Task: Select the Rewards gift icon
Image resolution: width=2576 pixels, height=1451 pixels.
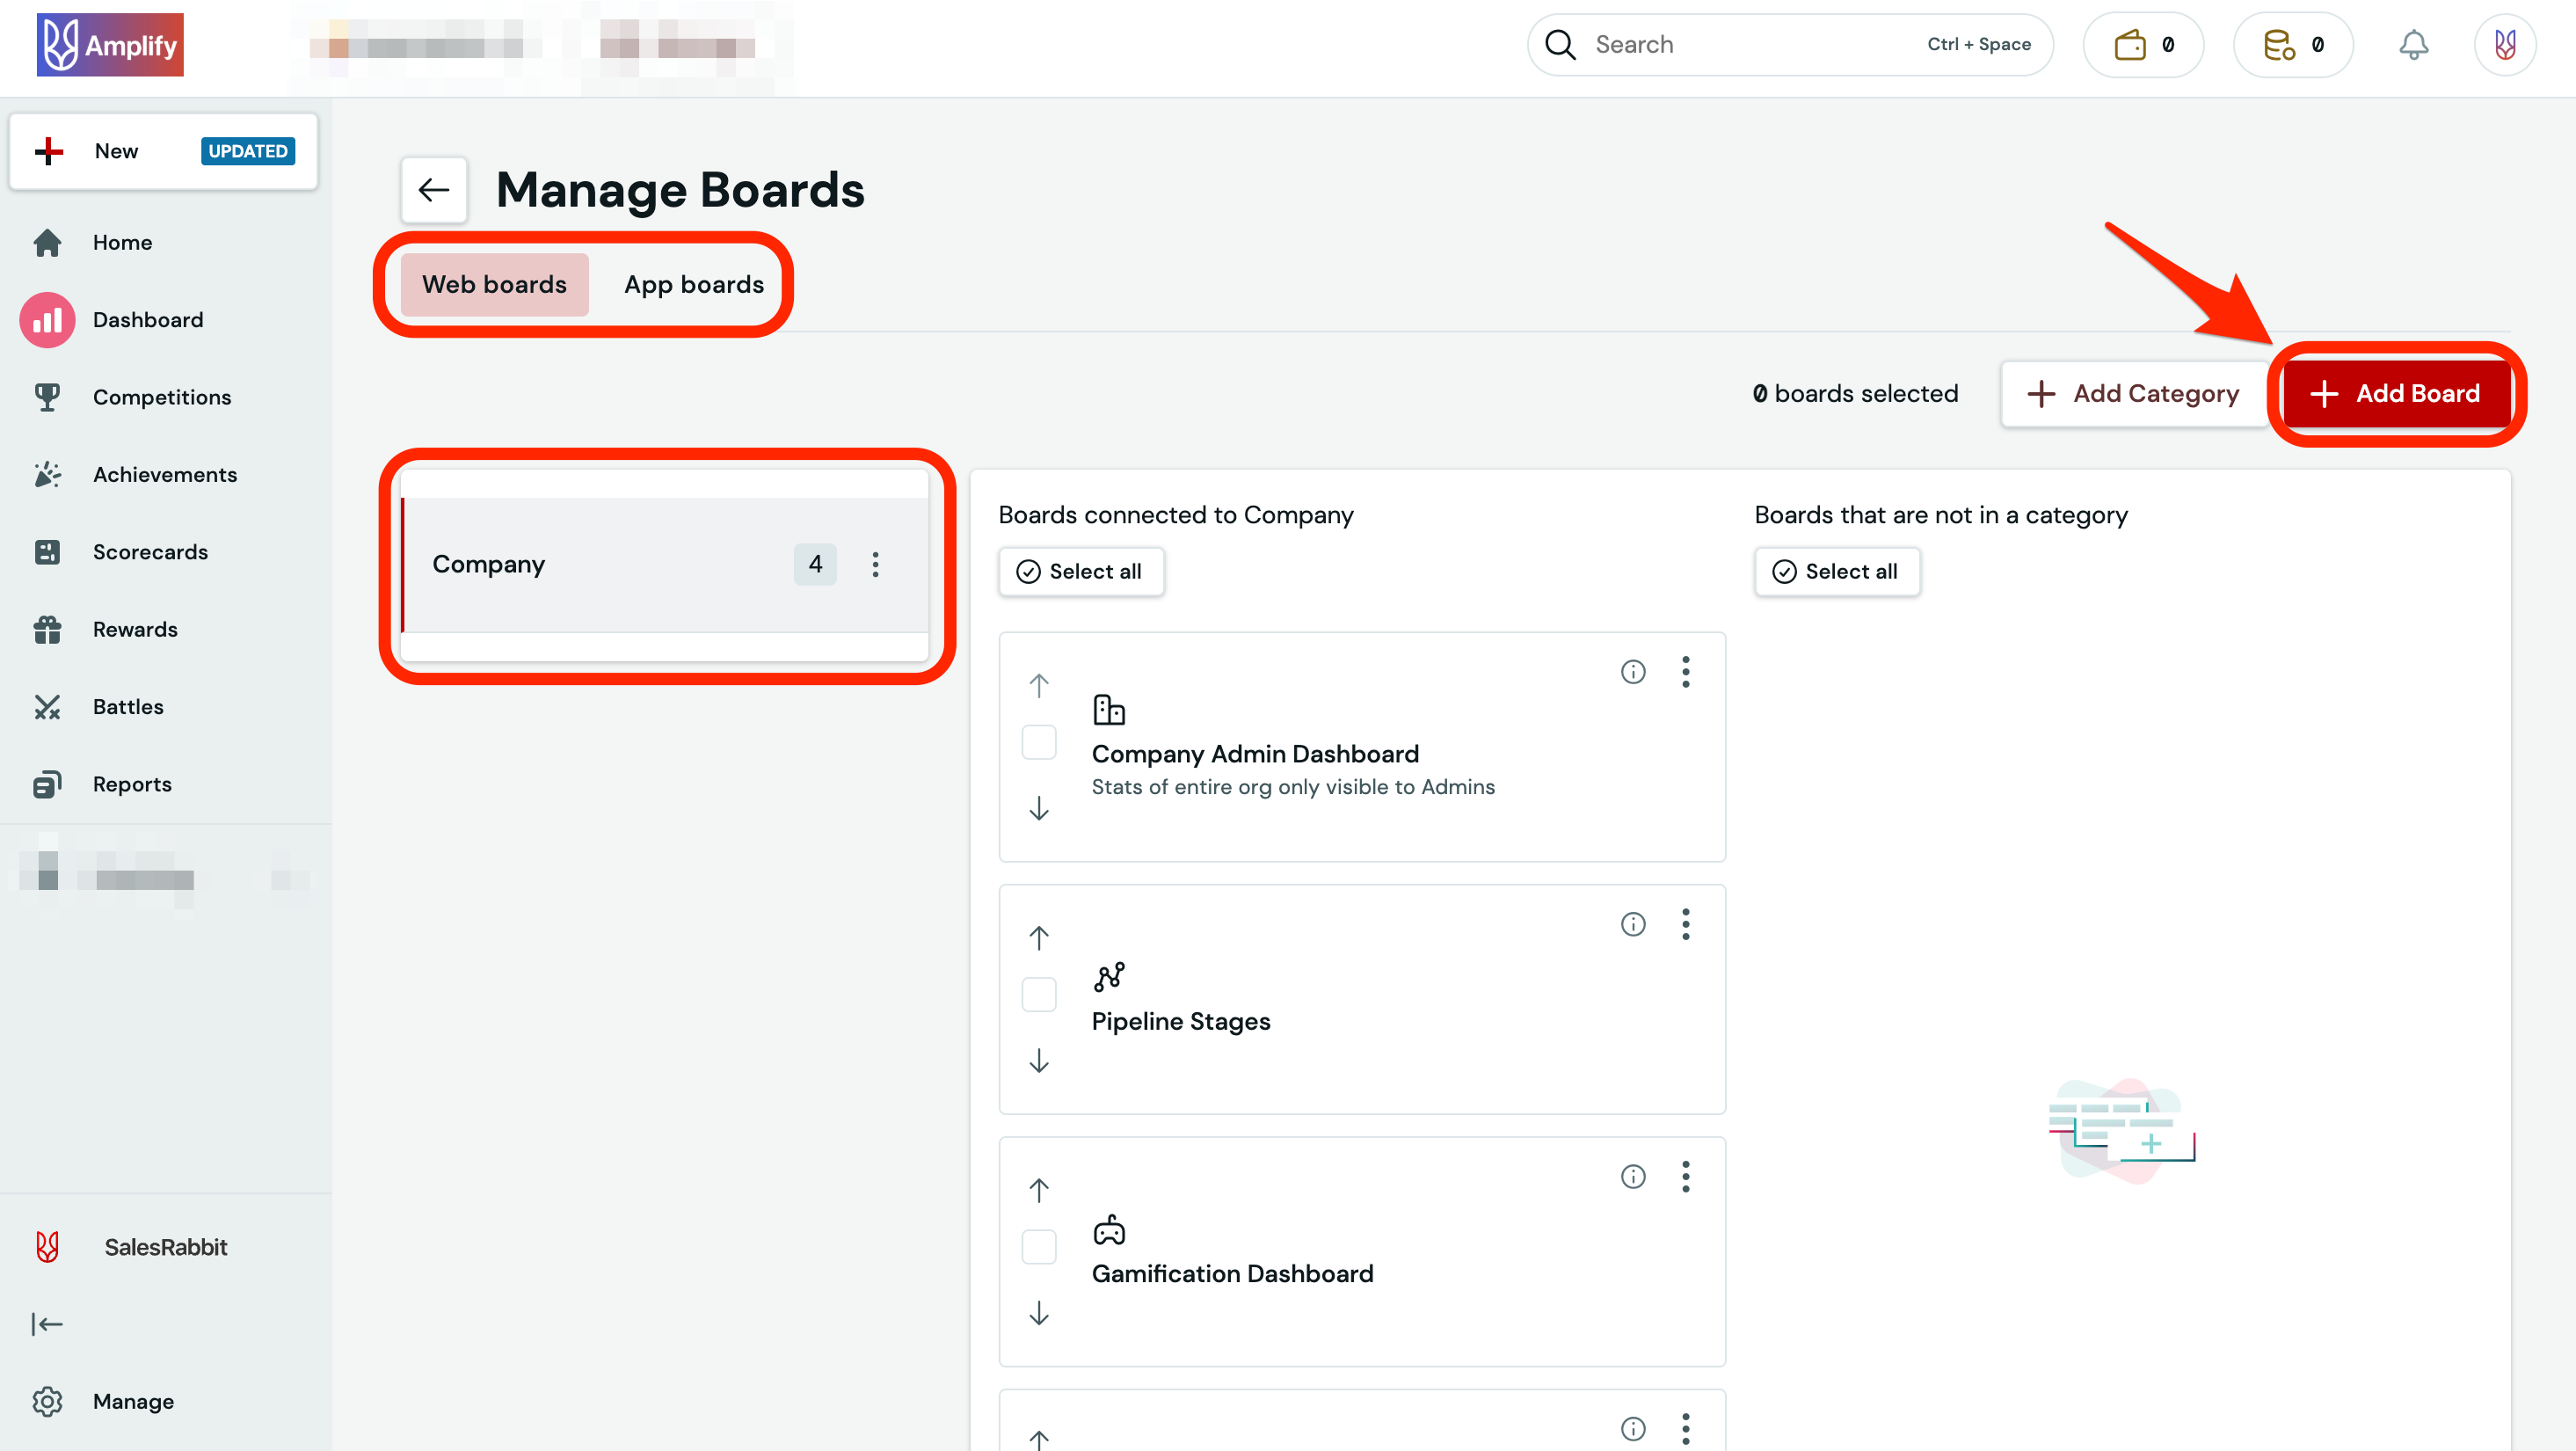Action: (x=47, y=629)
